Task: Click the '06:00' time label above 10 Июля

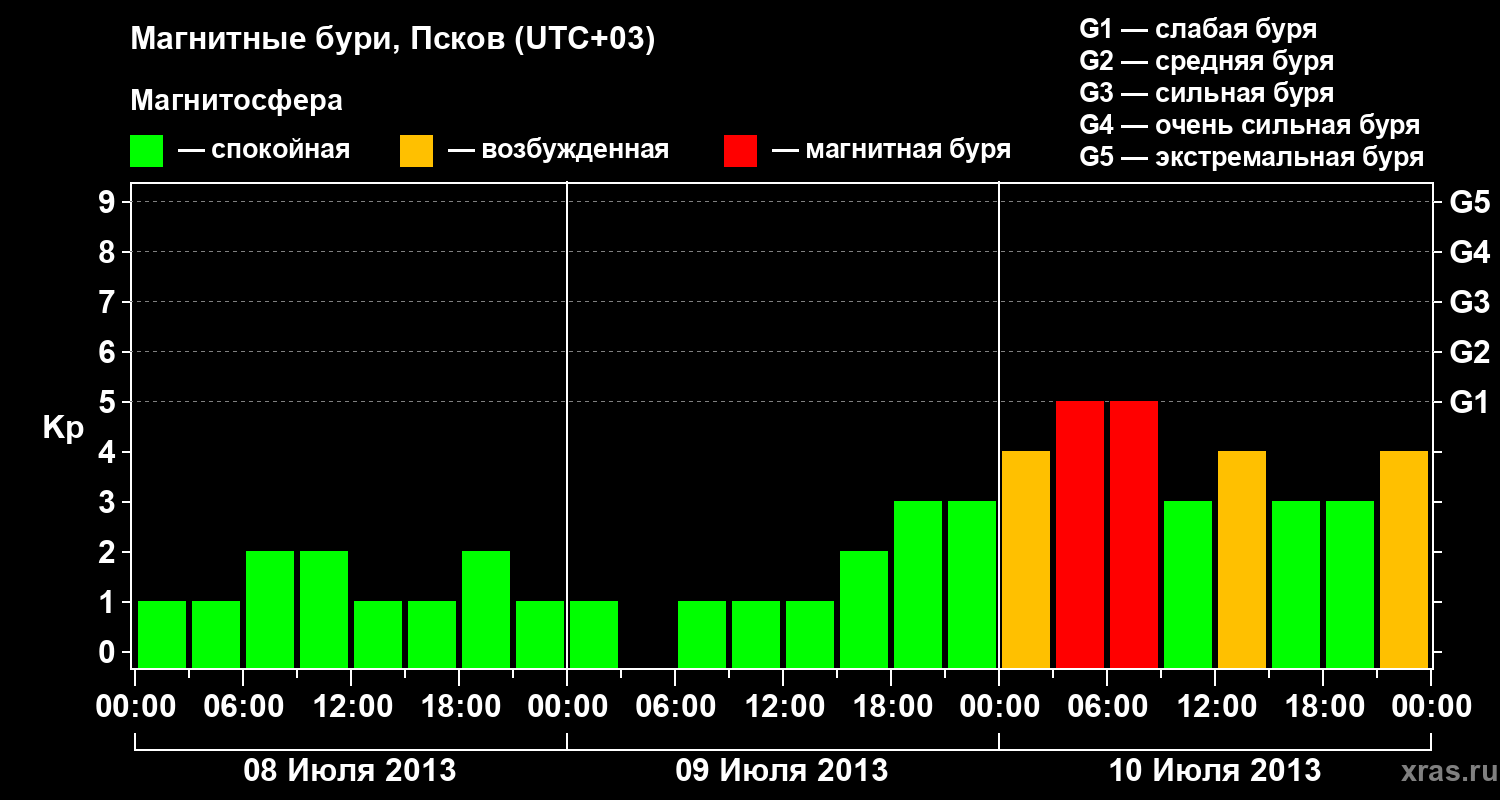Action: [x=1107, y=706]
